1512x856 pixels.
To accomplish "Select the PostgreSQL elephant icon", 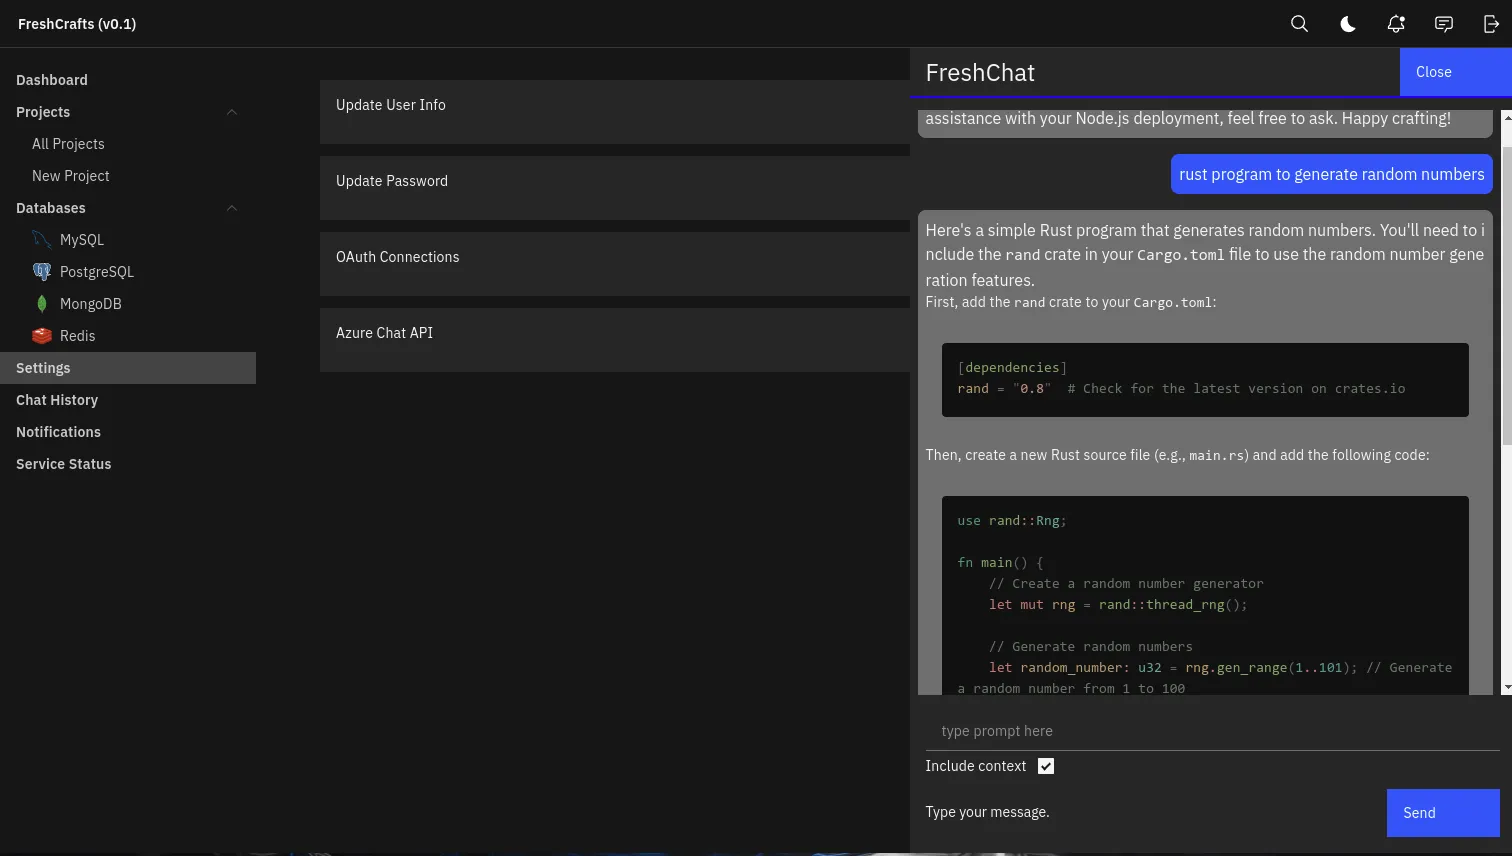I will [x=41, y=272].
